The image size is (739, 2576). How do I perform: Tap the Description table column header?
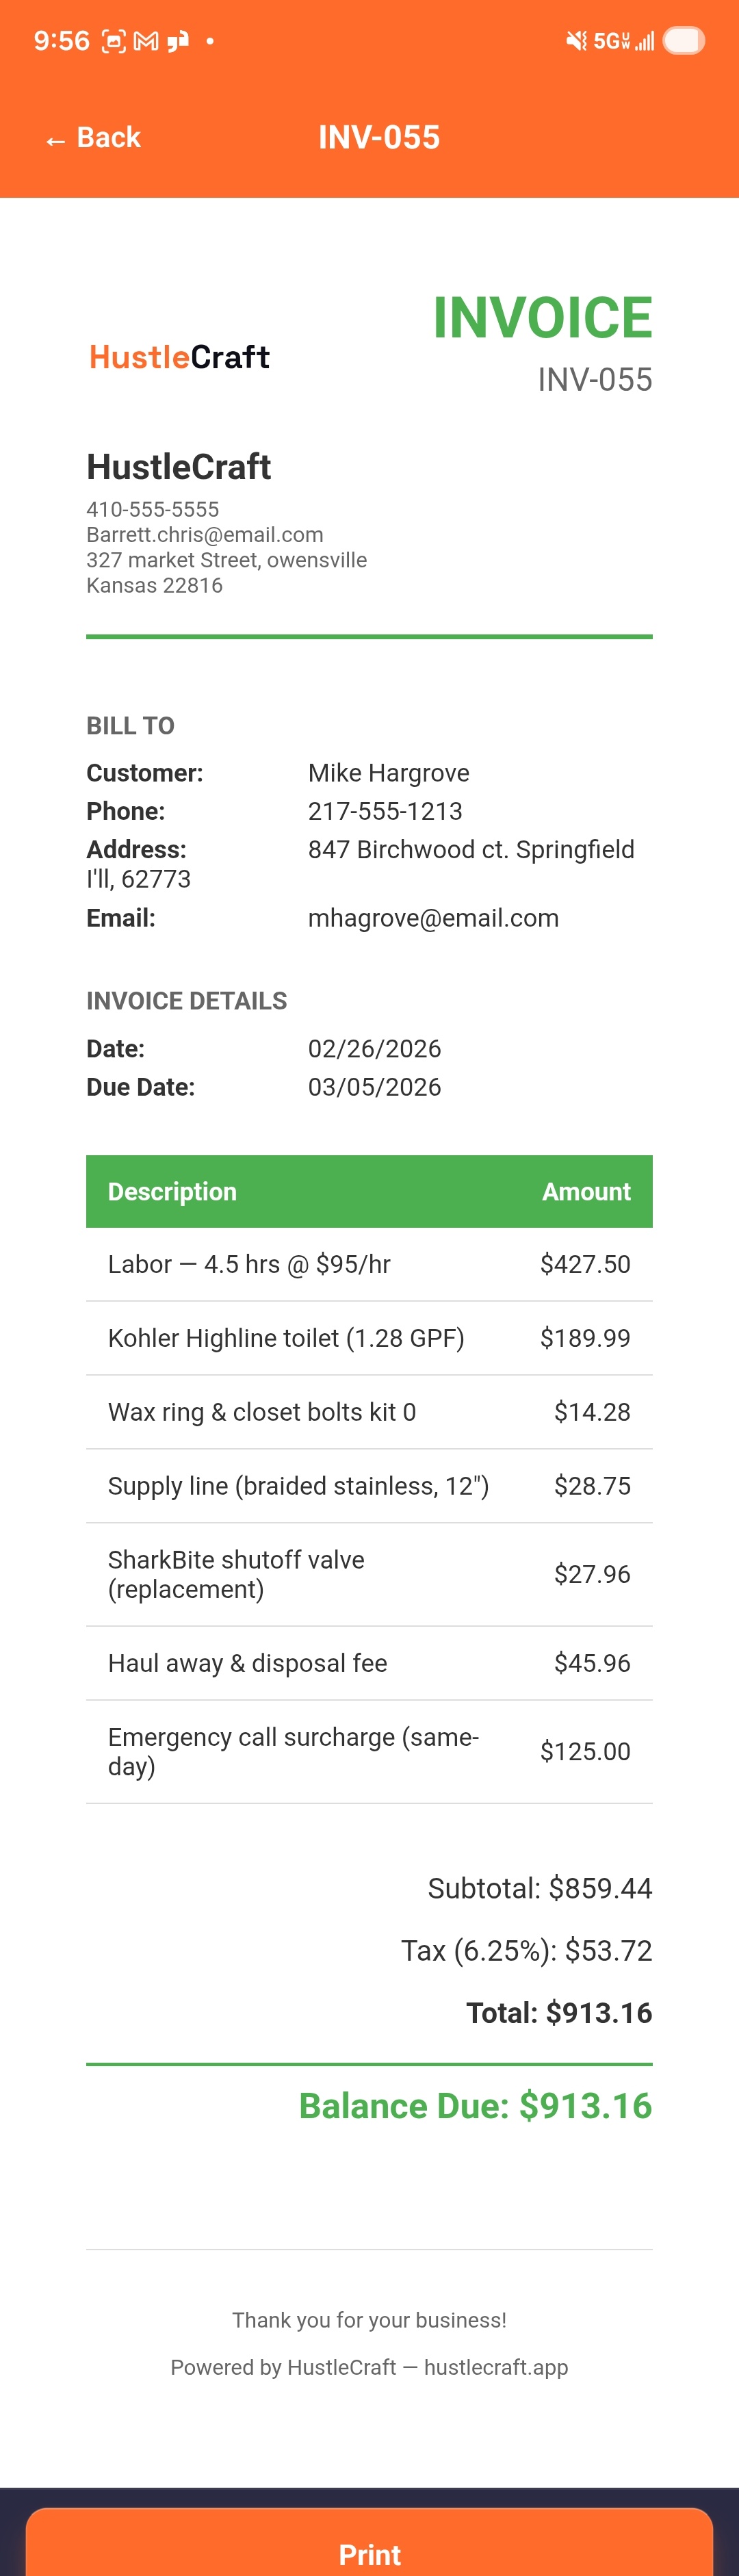(x=172, y=1191)
